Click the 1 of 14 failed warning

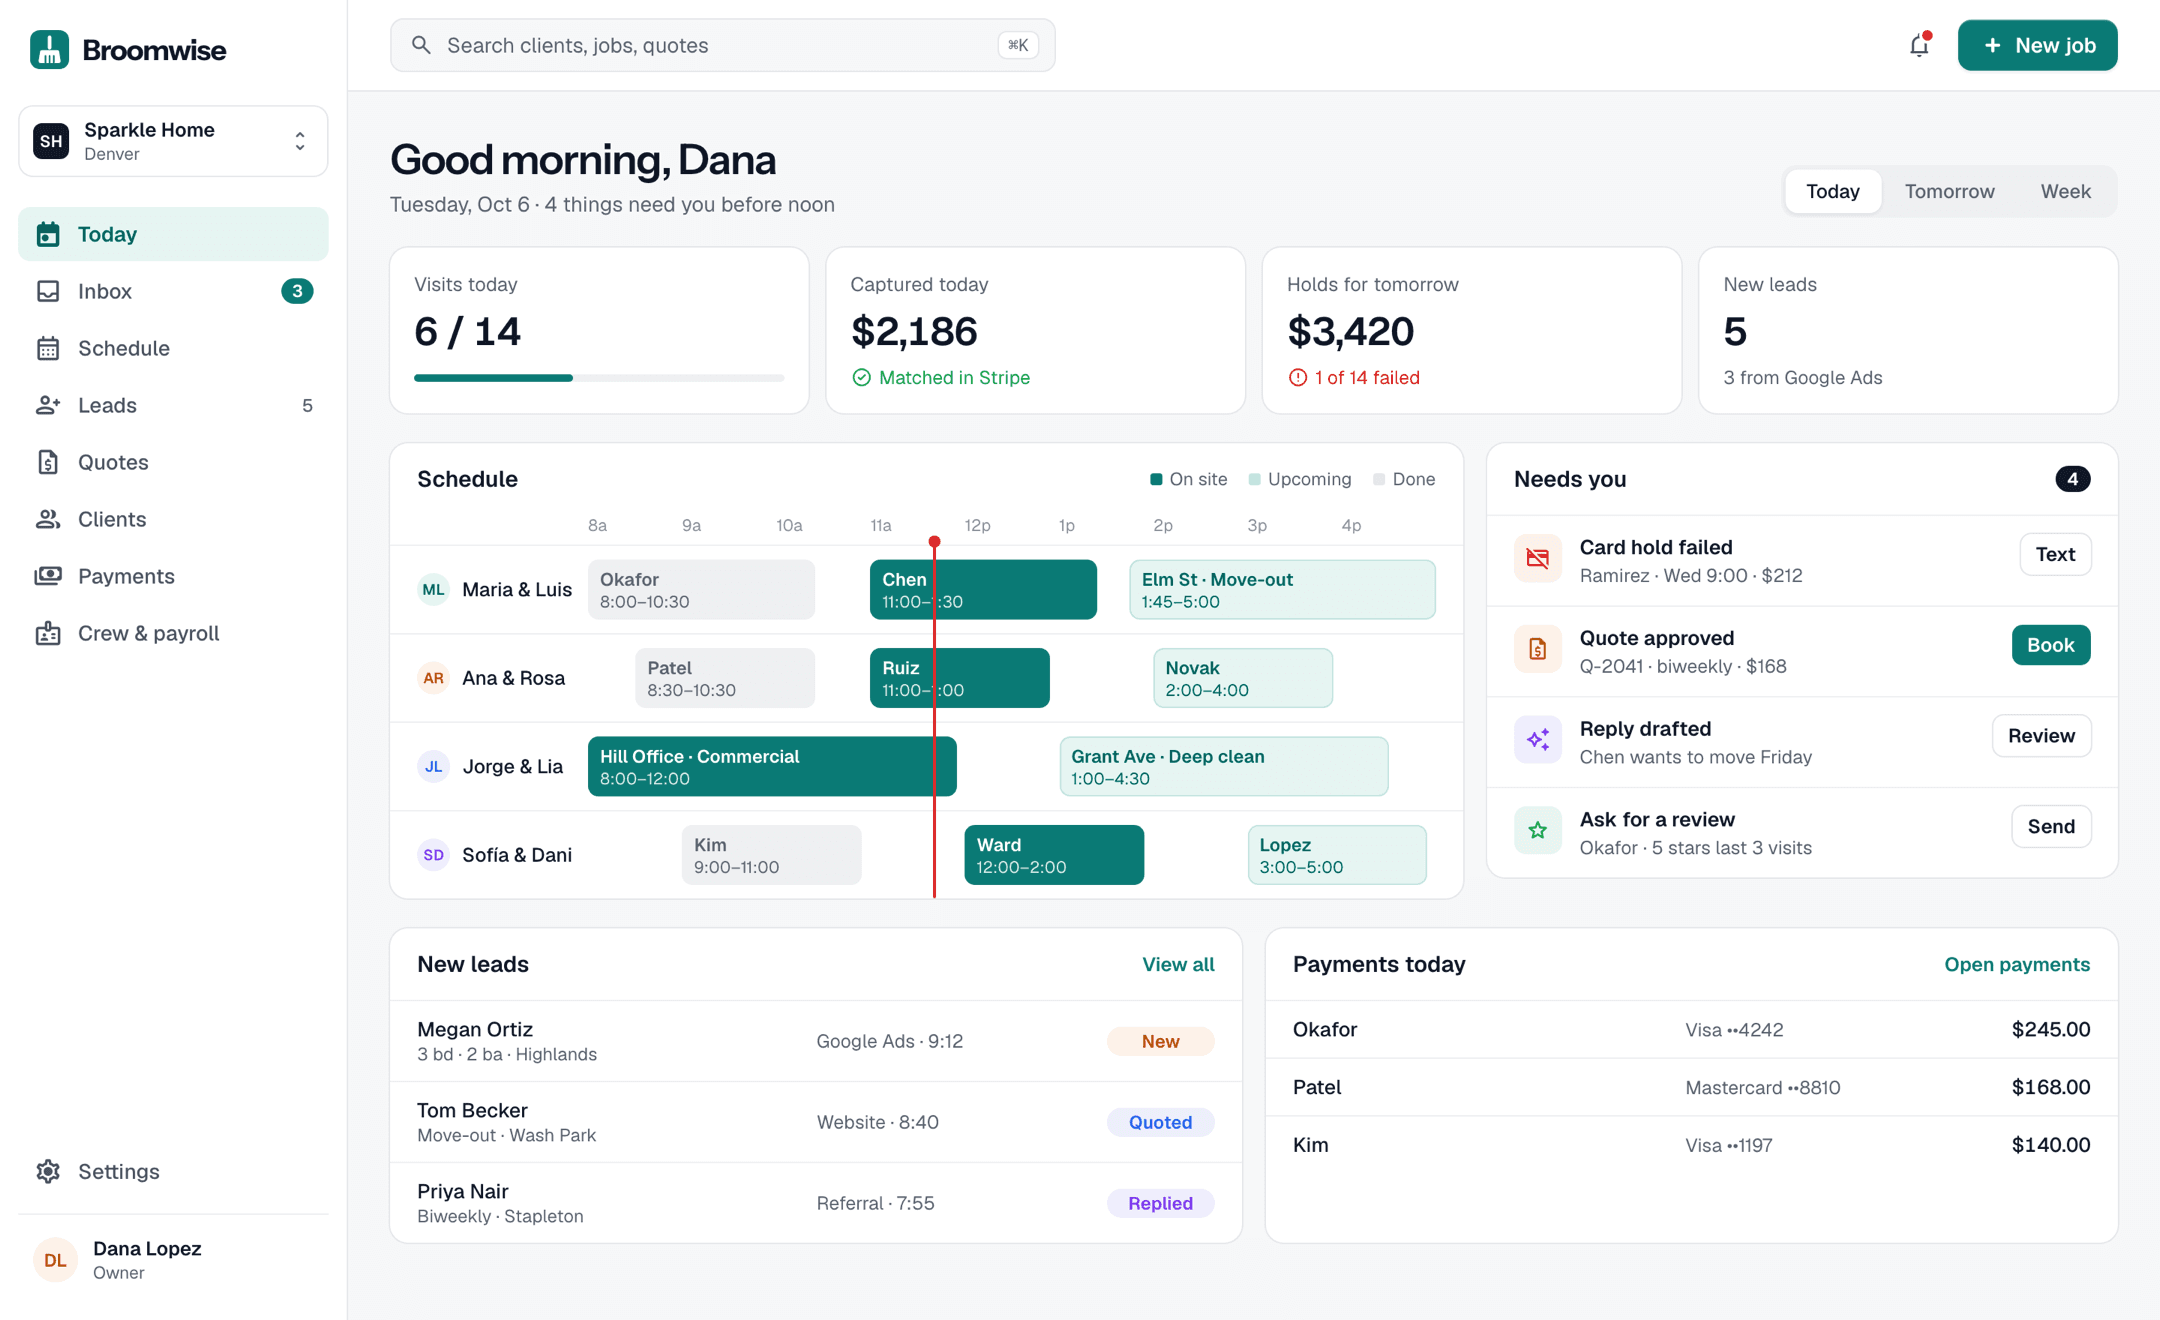click(1354, 377)
